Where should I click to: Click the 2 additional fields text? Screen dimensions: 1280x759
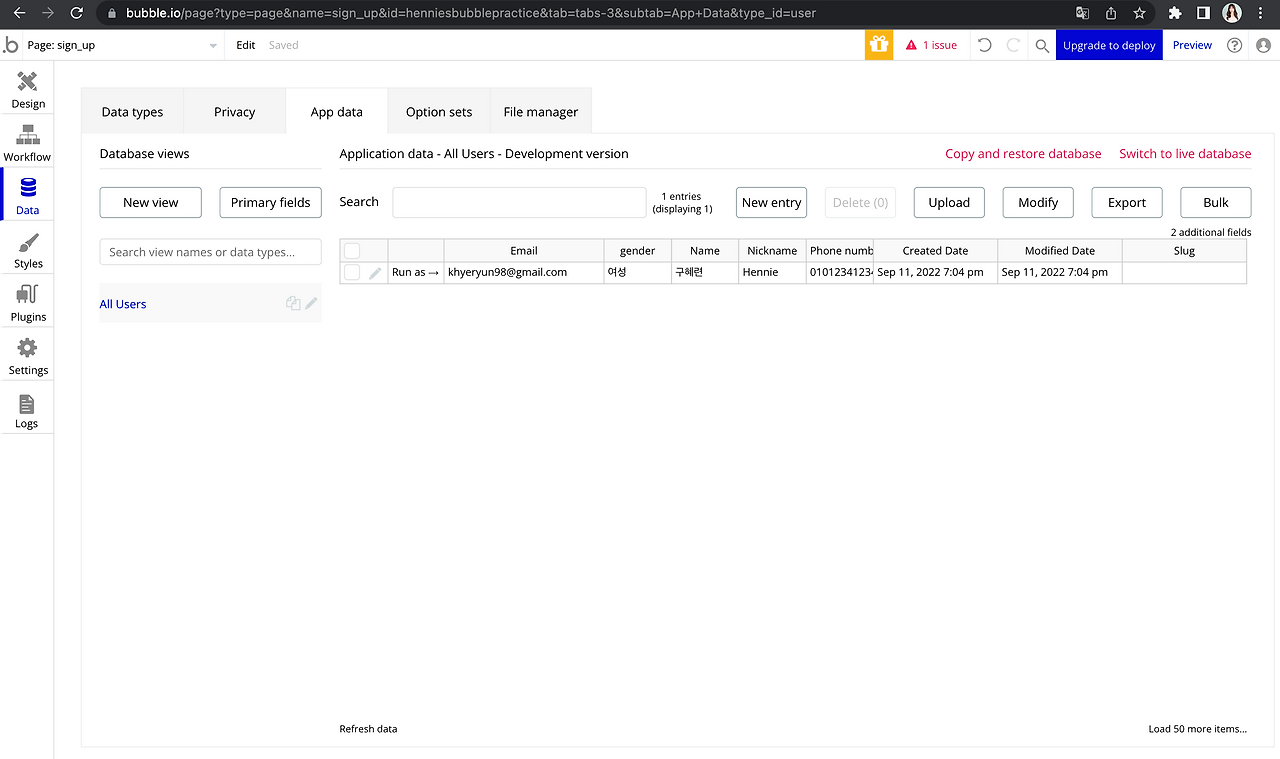coord(1211,232)
